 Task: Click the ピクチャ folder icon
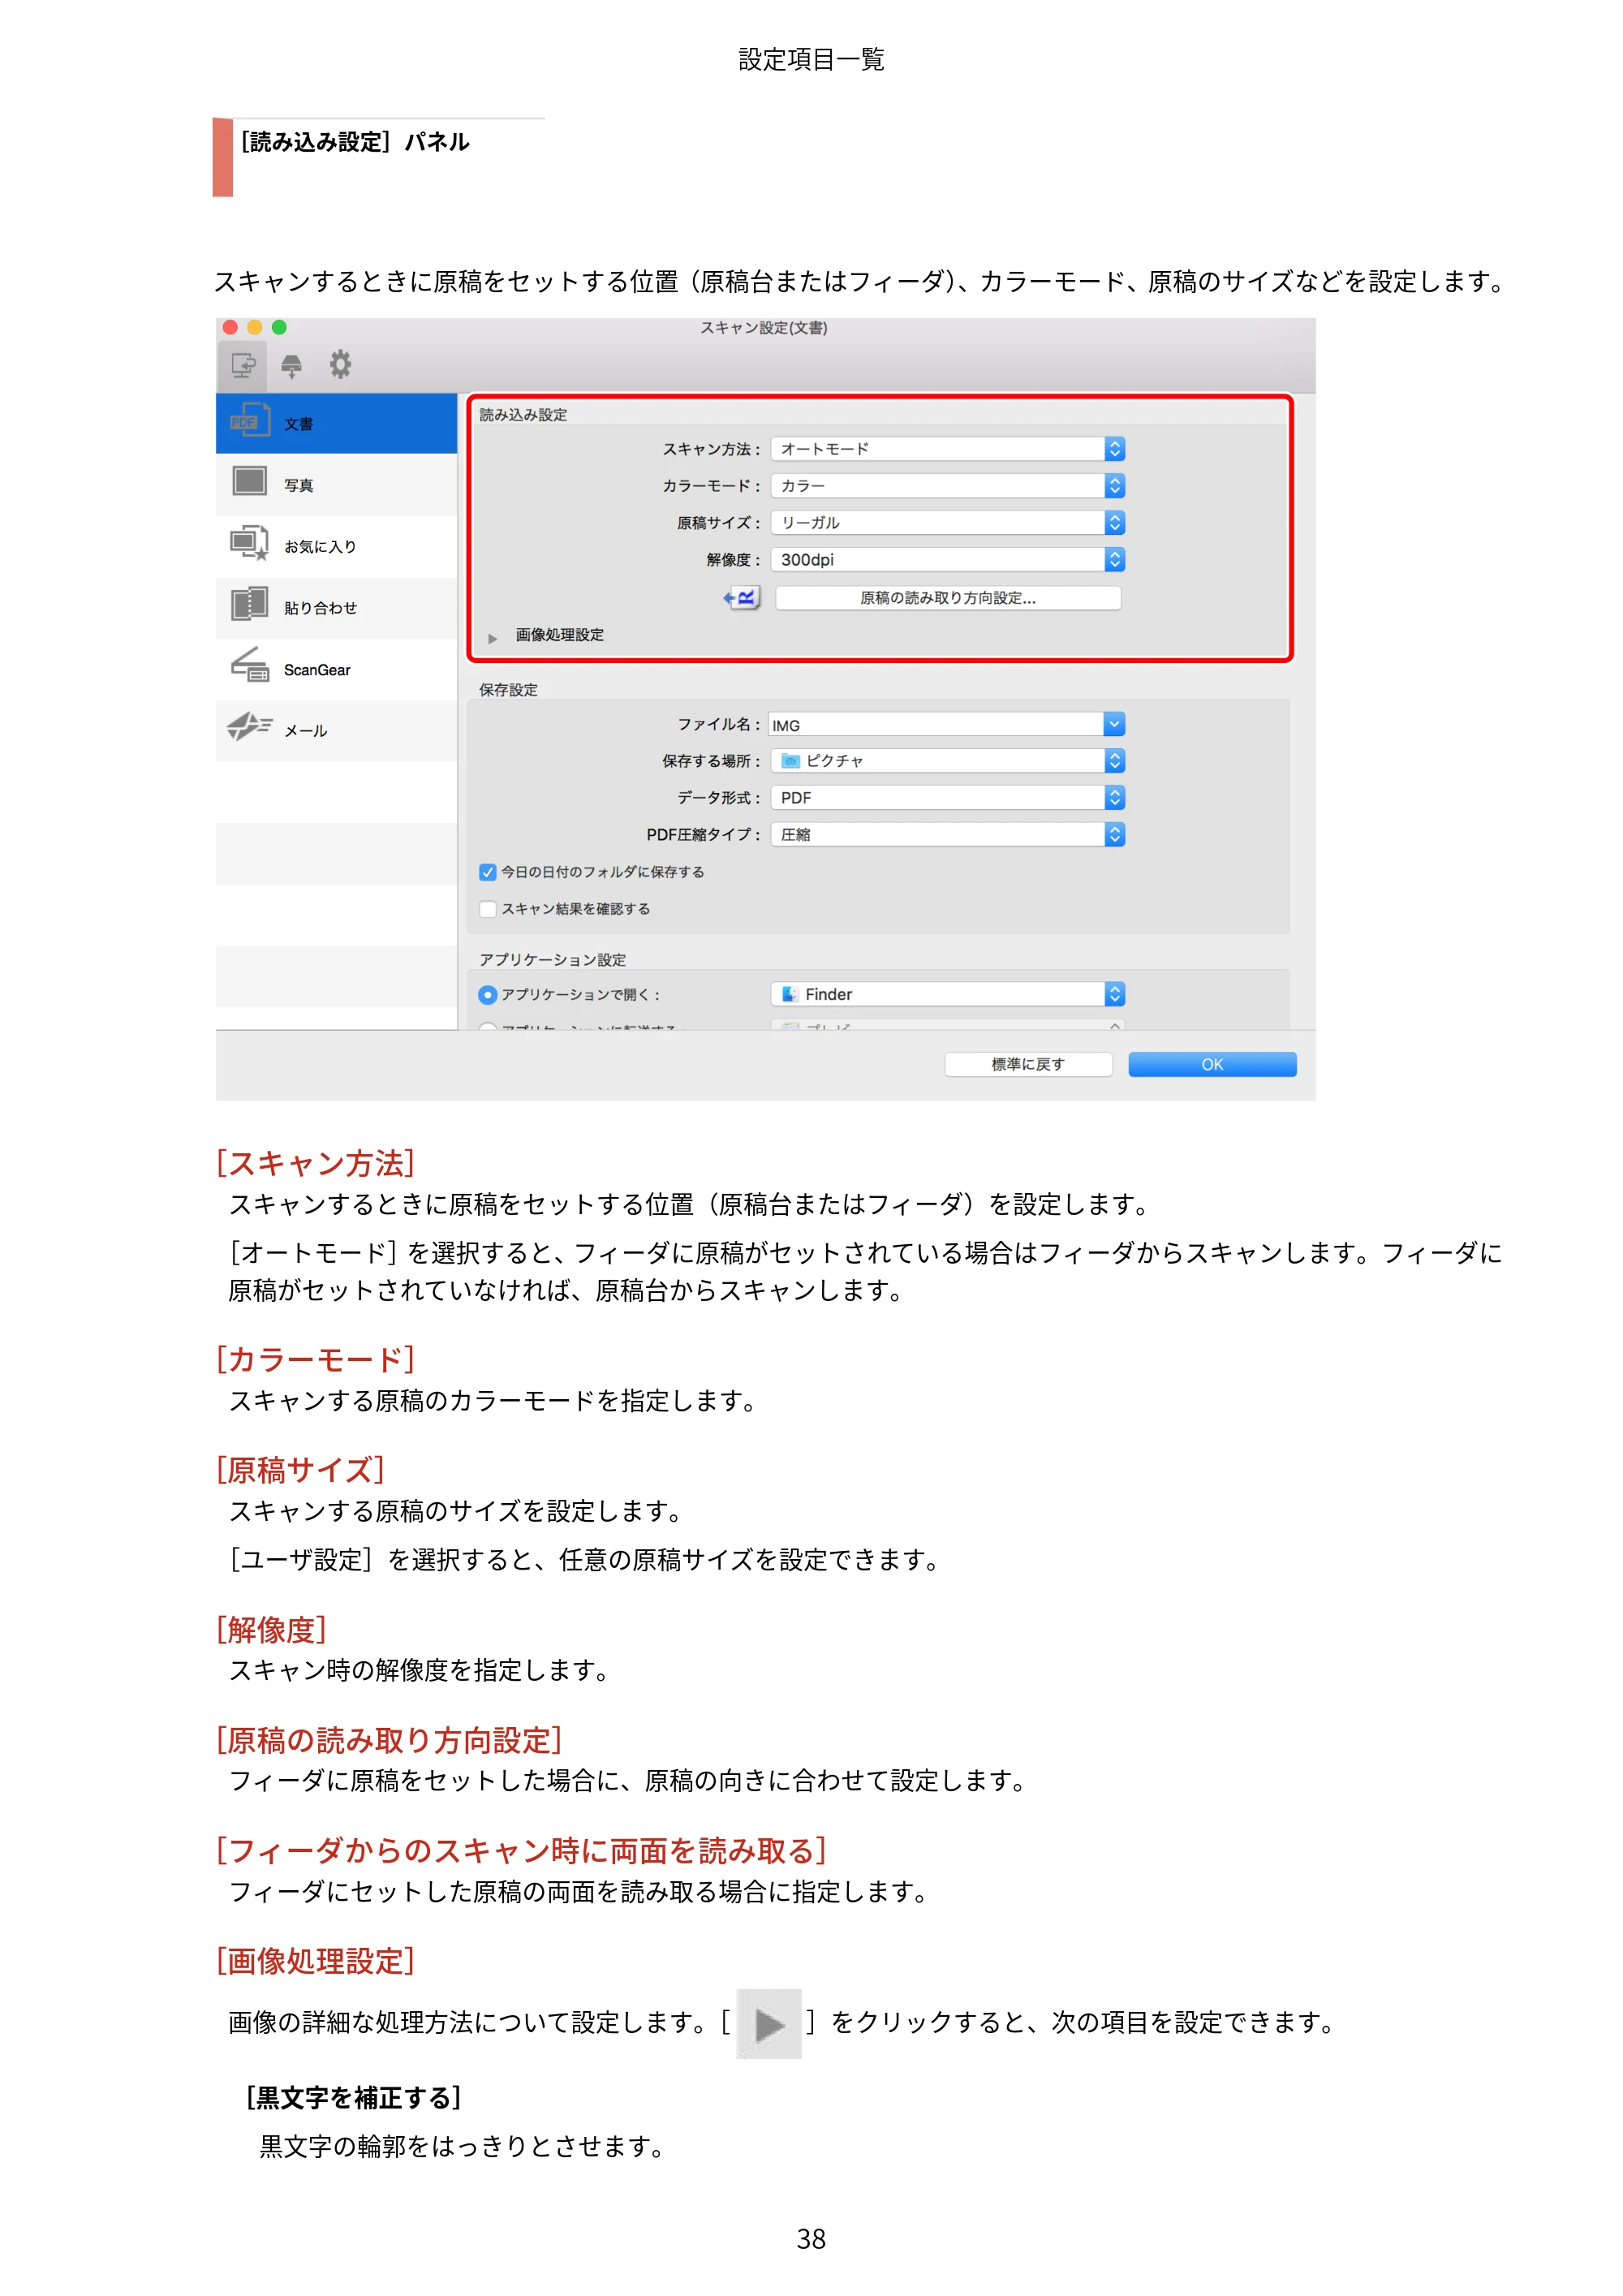click(x=790, y=761)
